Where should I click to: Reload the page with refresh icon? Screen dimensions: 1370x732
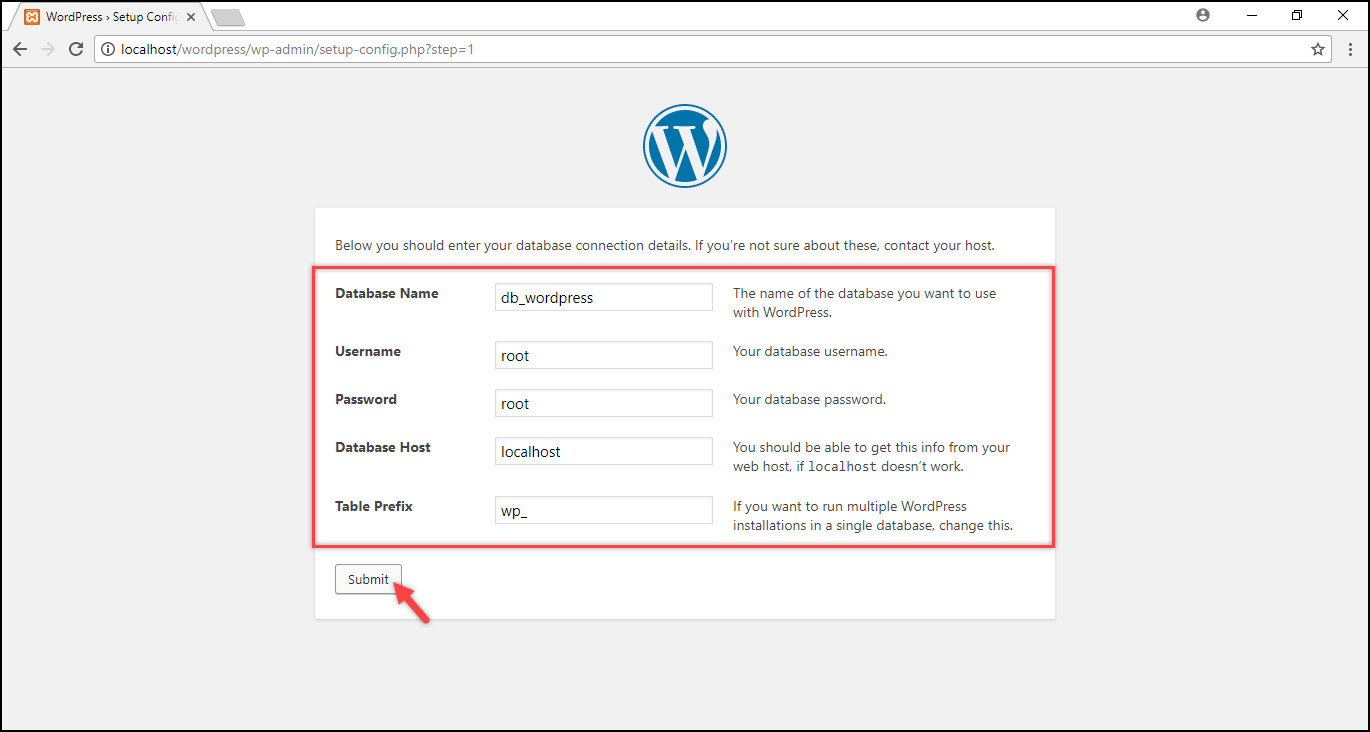click(x=76, y=49)
